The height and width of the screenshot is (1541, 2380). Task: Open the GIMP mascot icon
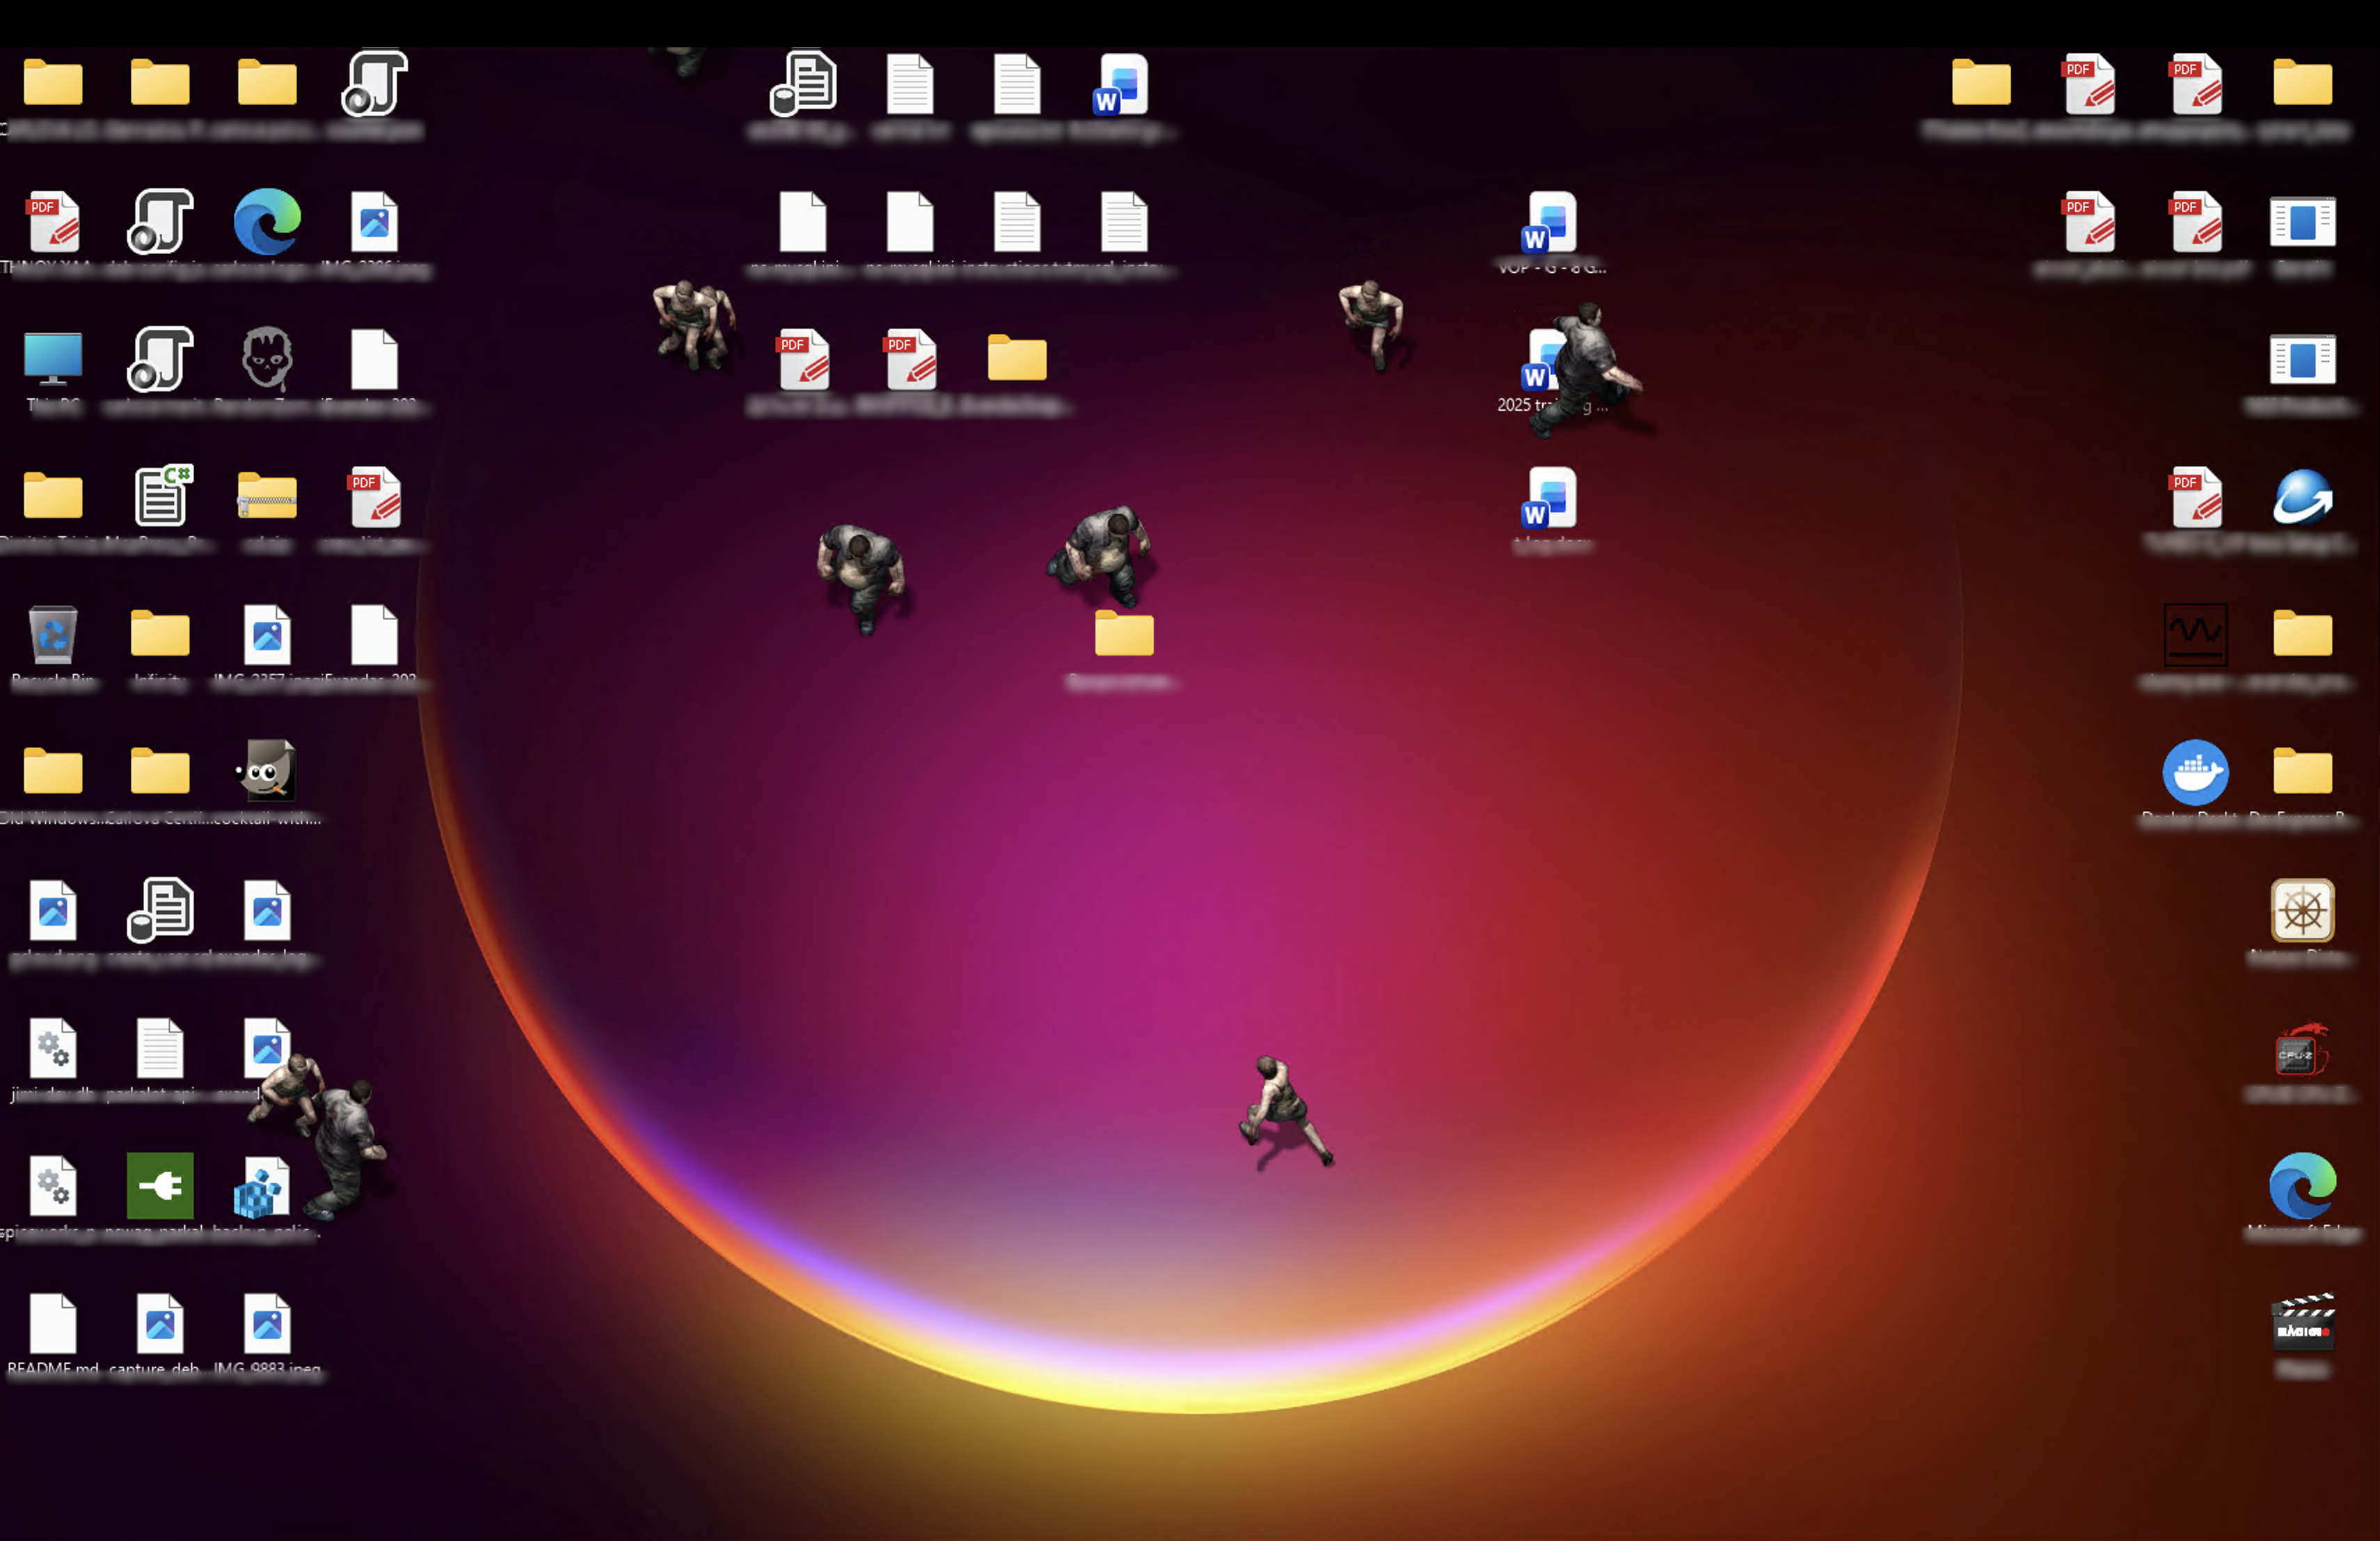266,770
